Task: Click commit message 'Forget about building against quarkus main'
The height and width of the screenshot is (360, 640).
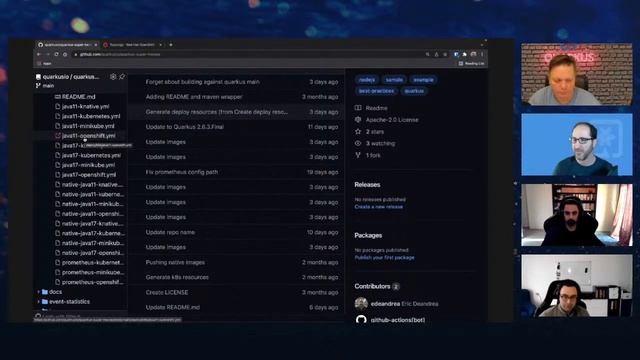Action: point(202,82)
